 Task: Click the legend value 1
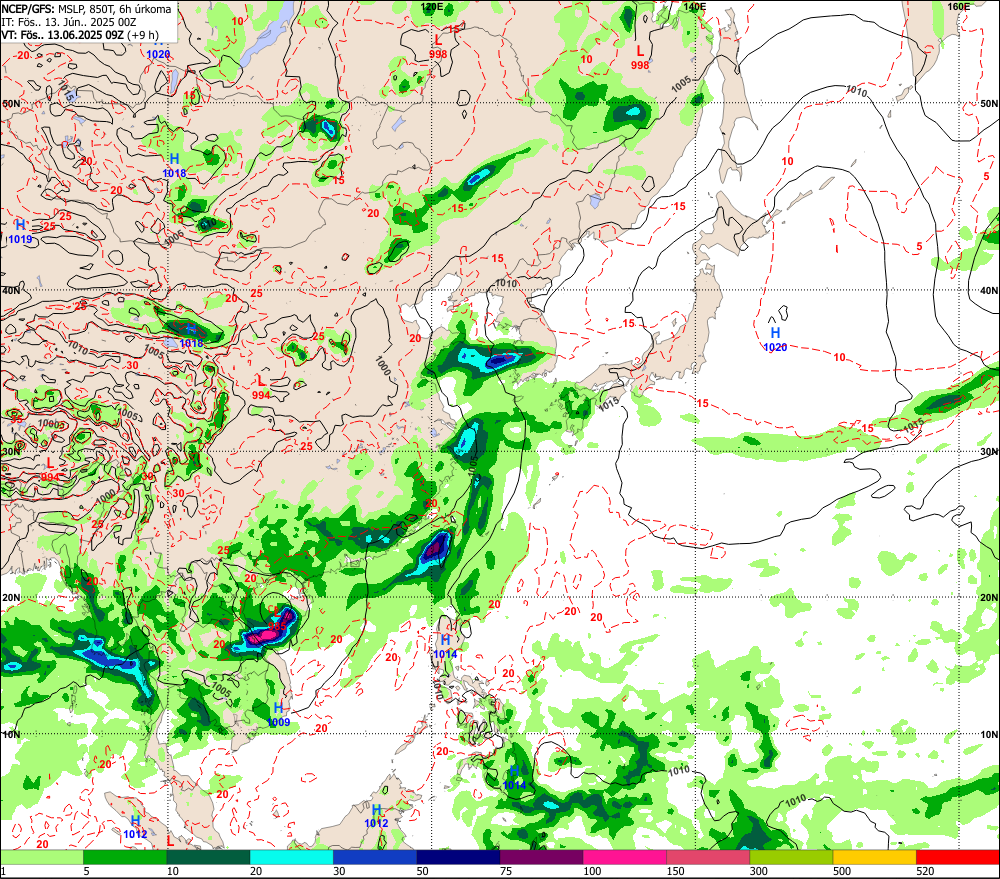[3, 871]
